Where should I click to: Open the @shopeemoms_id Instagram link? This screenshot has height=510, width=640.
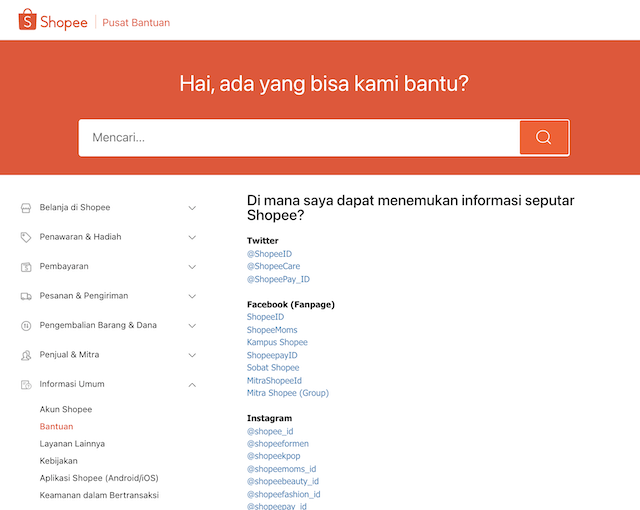tap(282, 469)
